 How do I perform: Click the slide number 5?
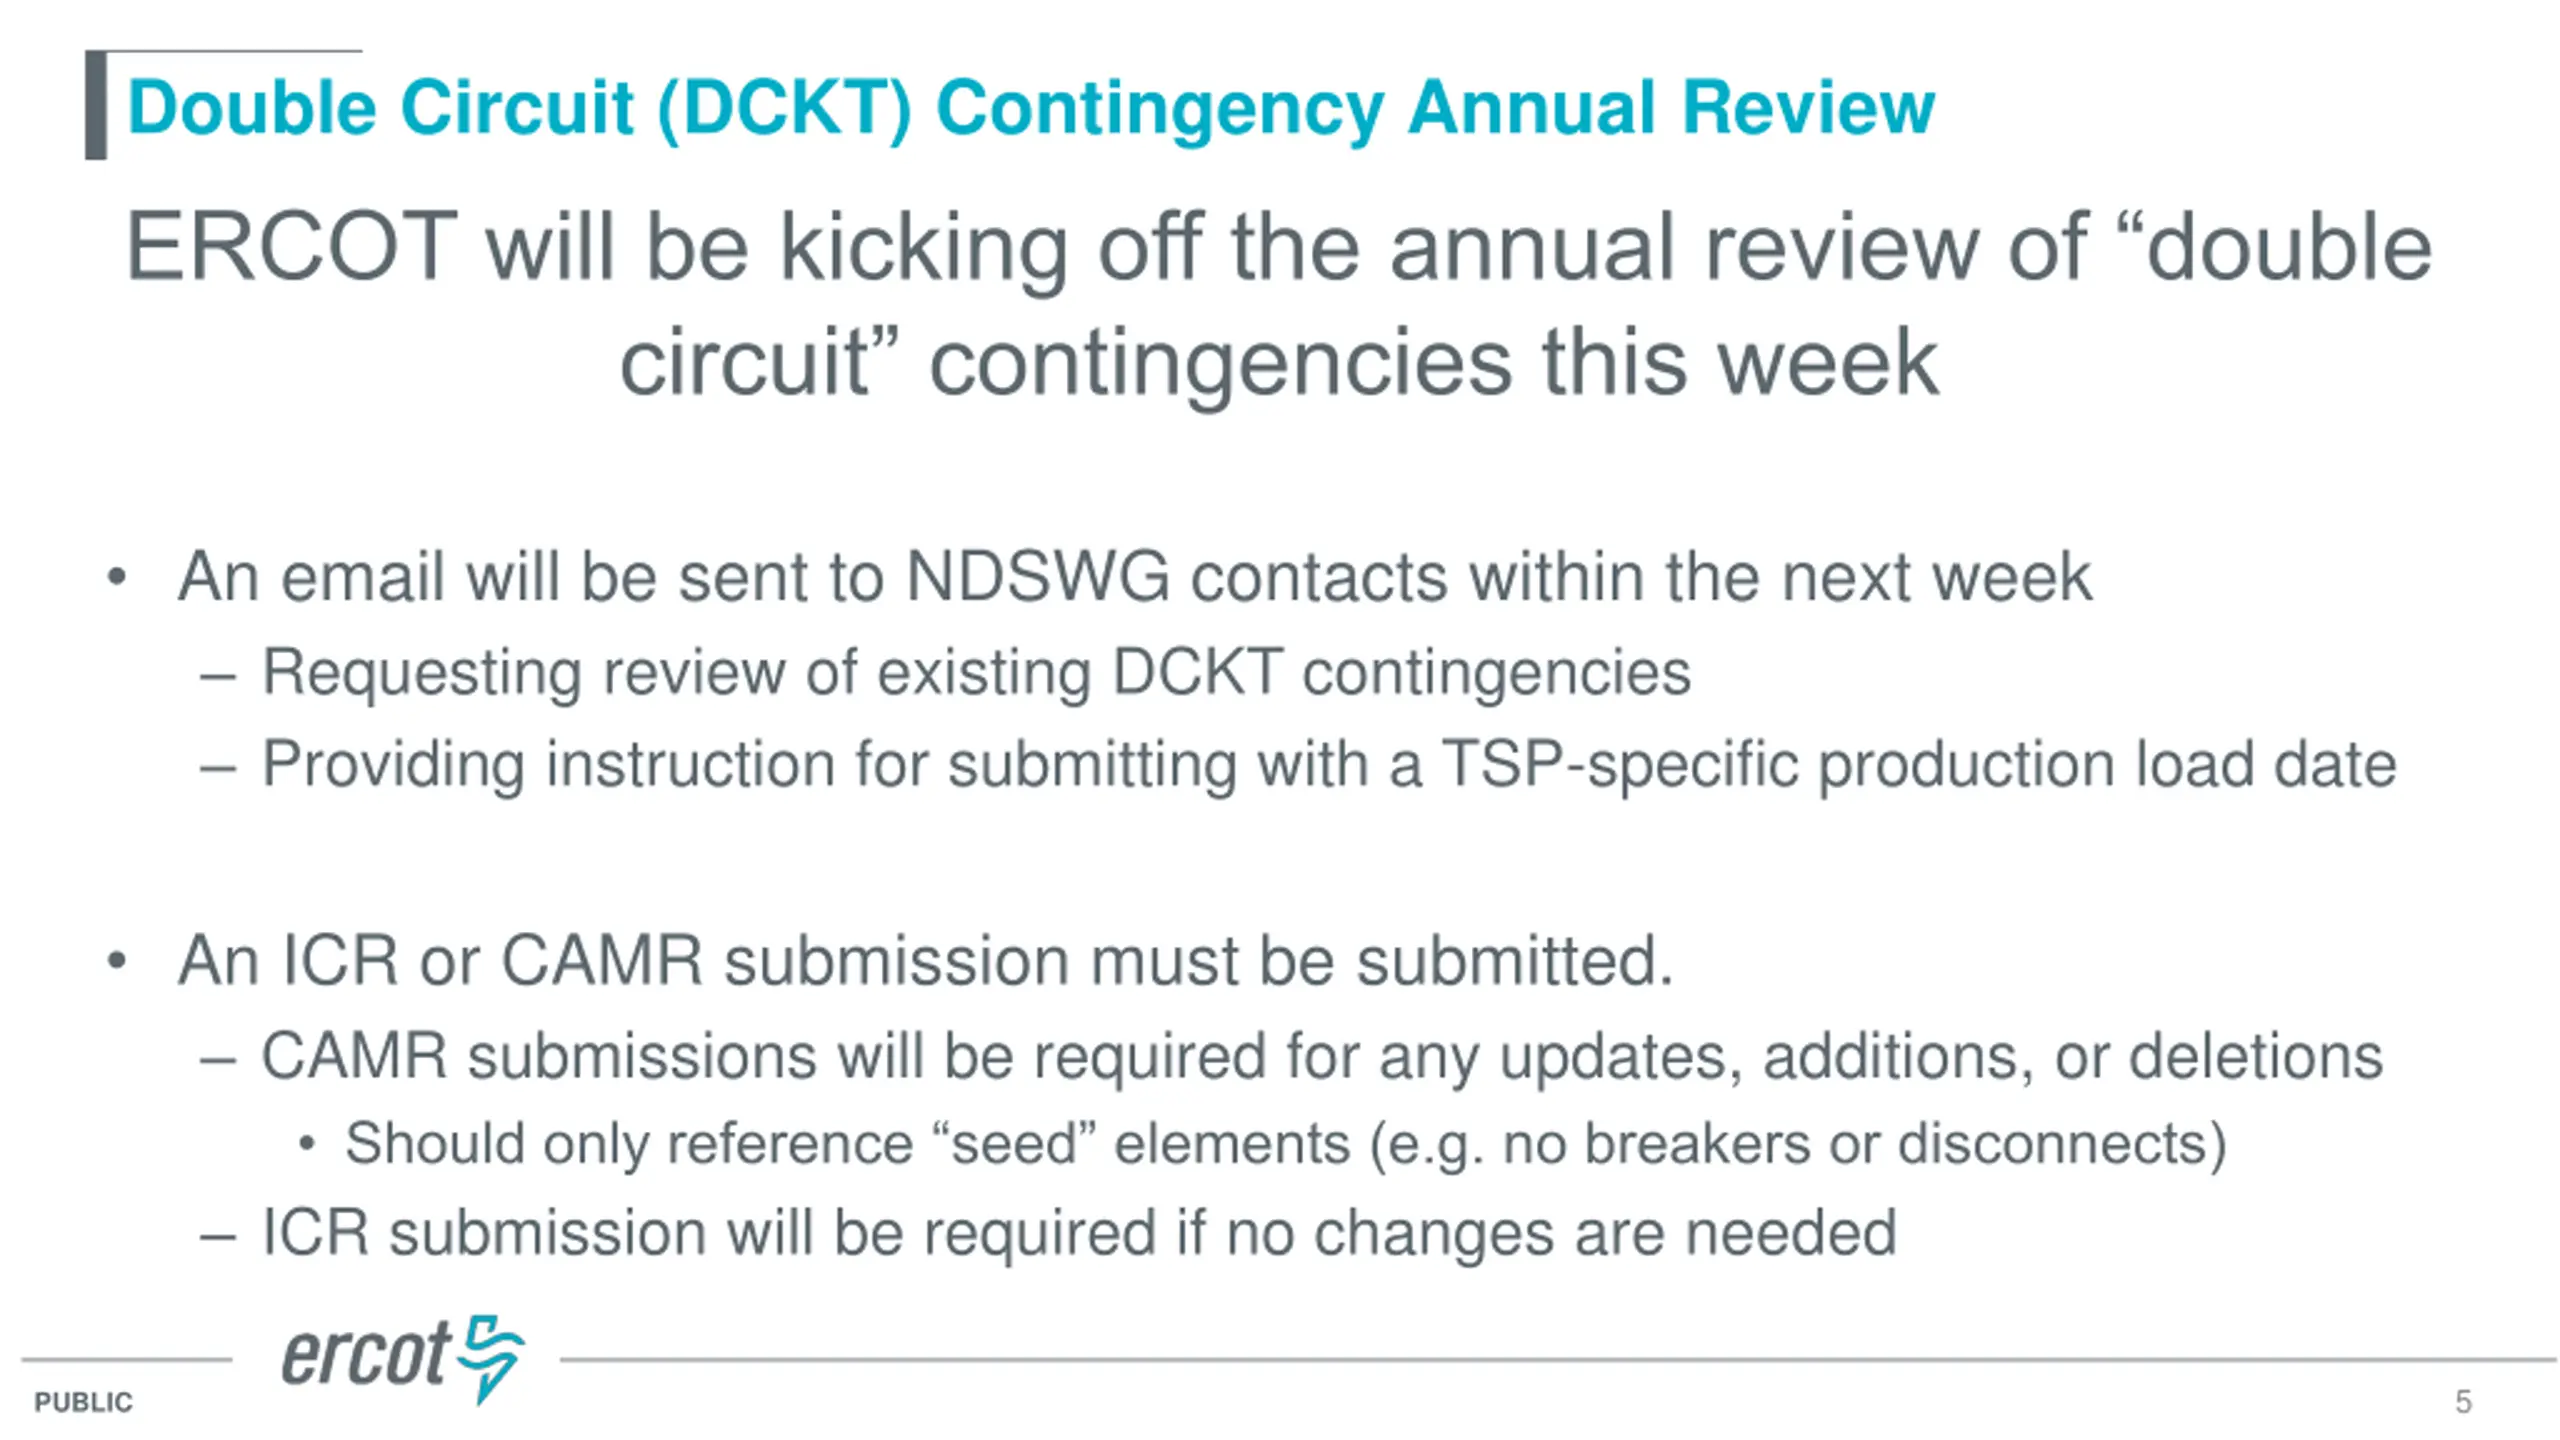(x=2463, y=1402)
